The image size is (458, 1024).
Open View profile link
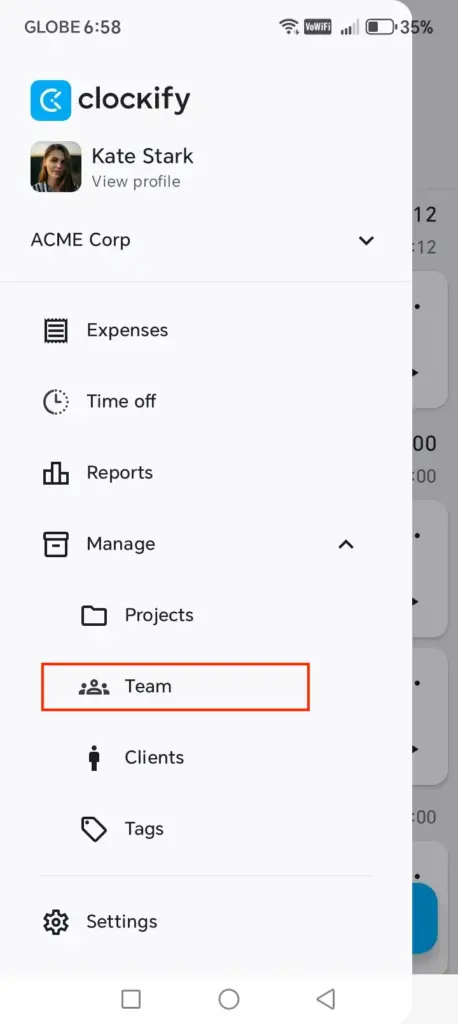[136, 182]
